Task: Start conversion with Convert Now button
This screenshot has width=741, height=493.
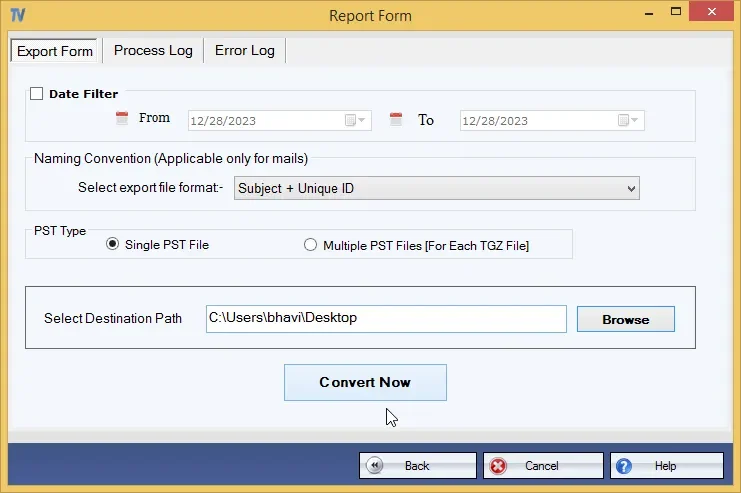Action: (x=365, y=382)
